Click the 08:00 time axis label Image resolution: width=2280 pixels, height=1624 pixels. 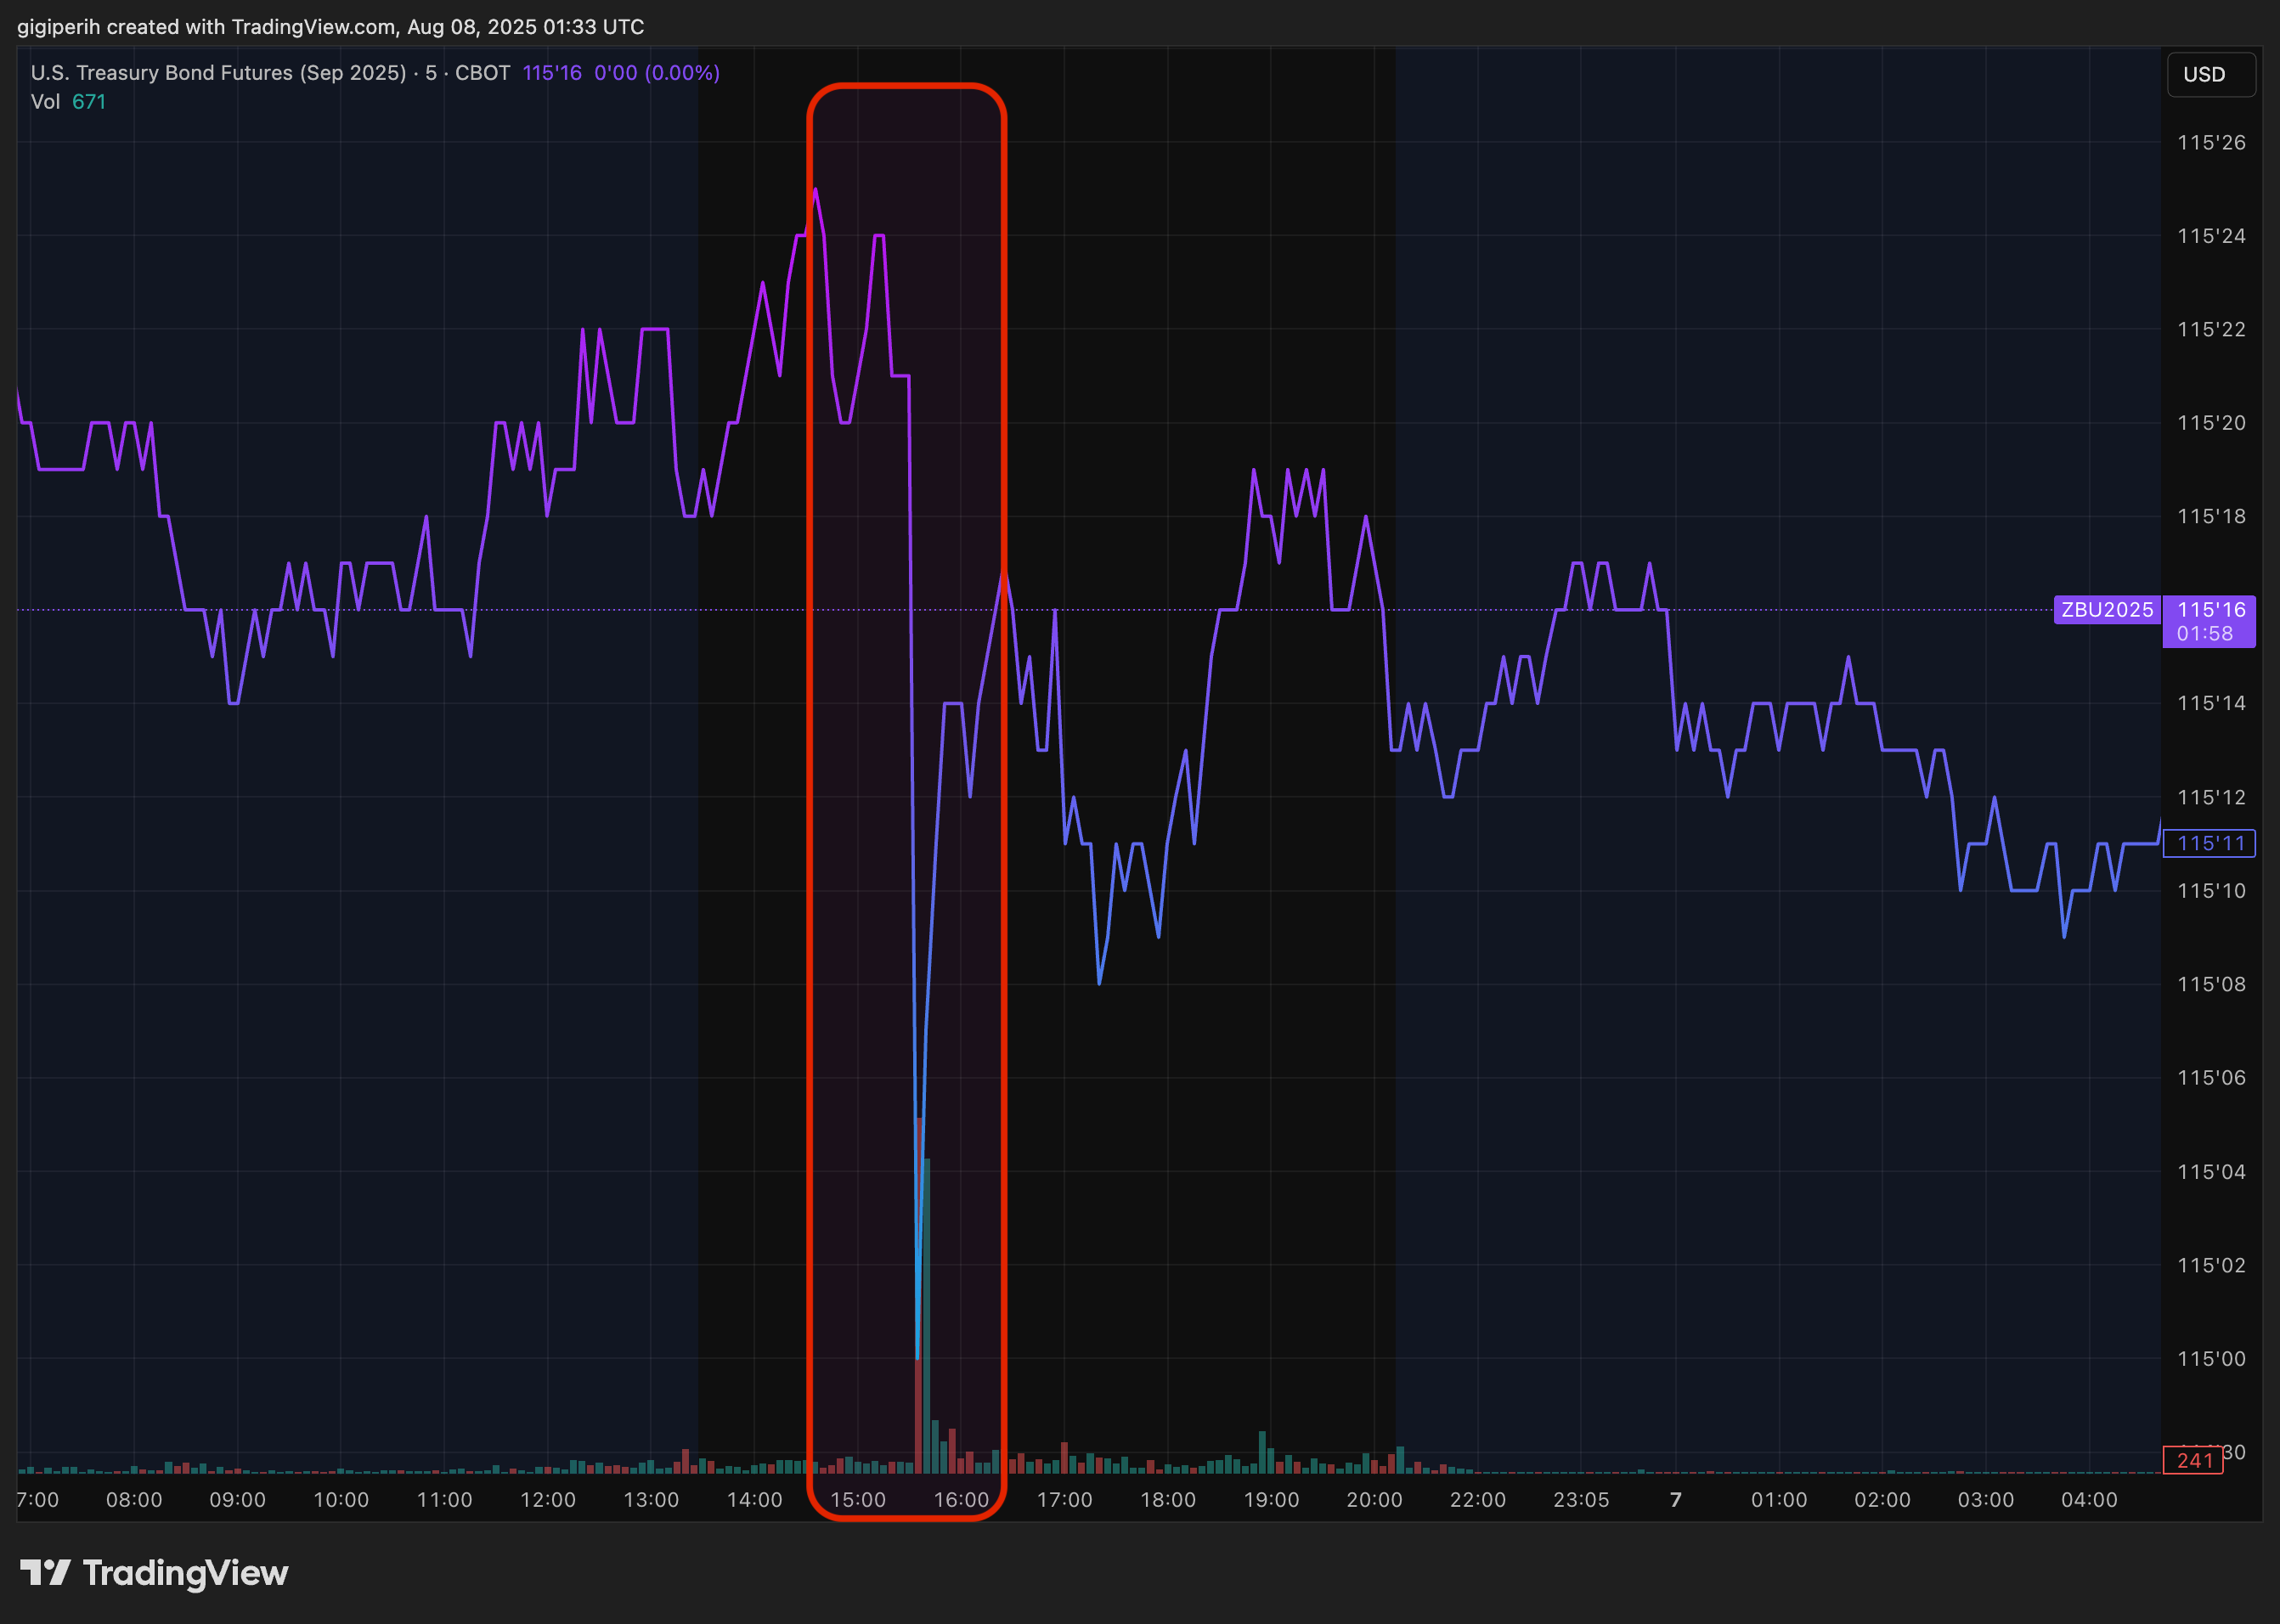point(134,1500)
